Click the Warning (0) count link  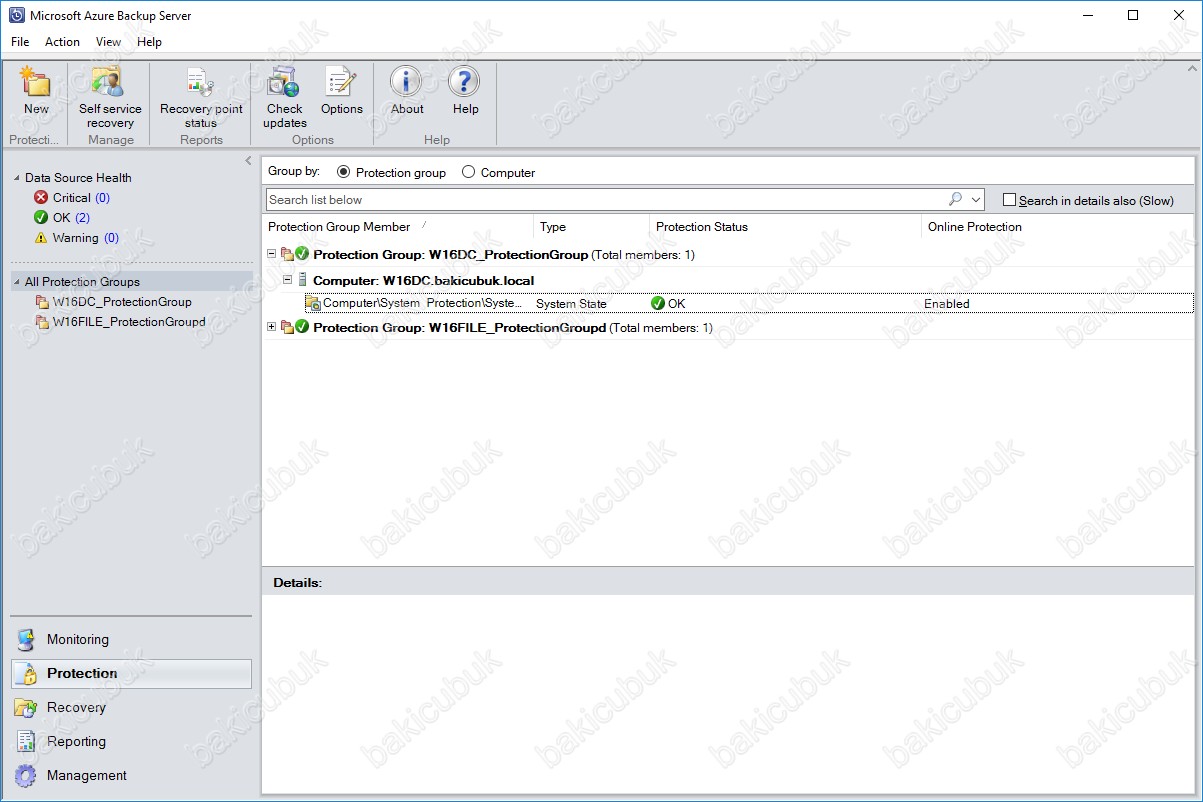111,238
